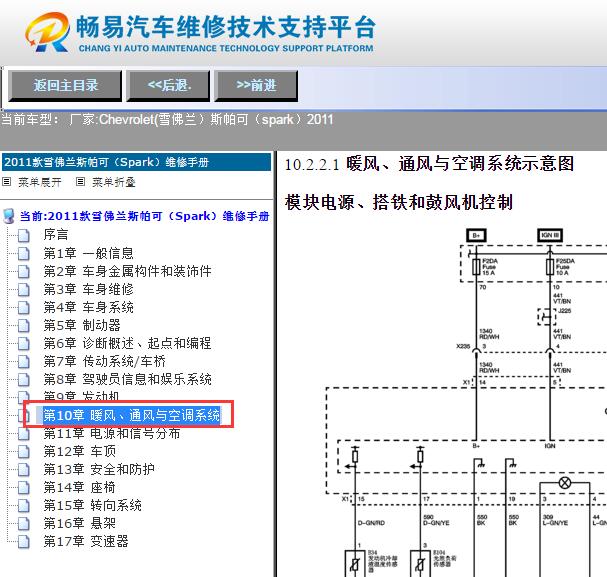Screen dimensions: 607x577
Task: Click the page icon beside 第11章
Action: pyautogui.click(x=24, y=433)
